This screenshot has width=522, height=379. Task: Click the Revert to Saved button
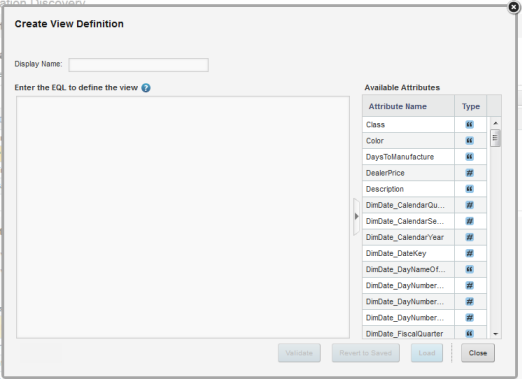point(366,353)
